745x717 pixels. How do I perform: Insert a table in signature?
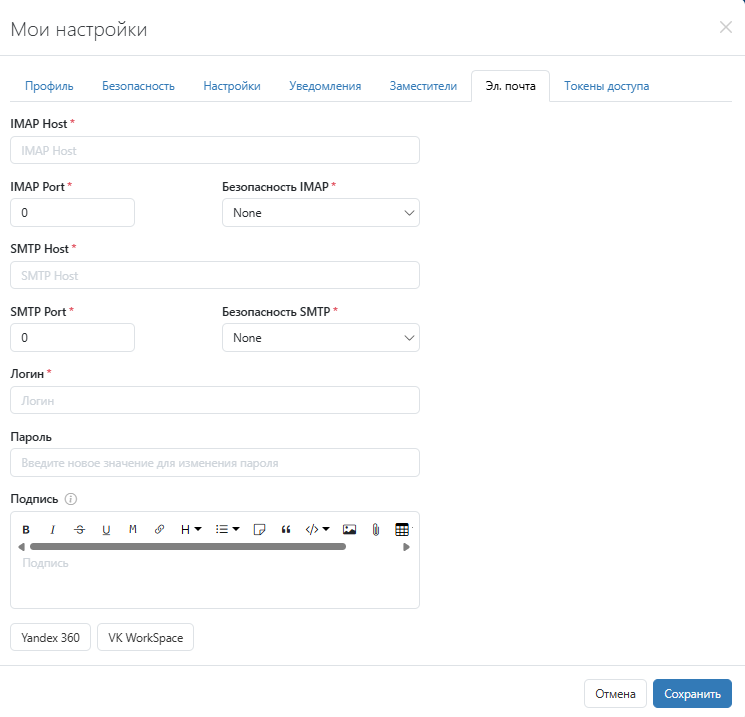pyautogui.click(x=402, y=529)
